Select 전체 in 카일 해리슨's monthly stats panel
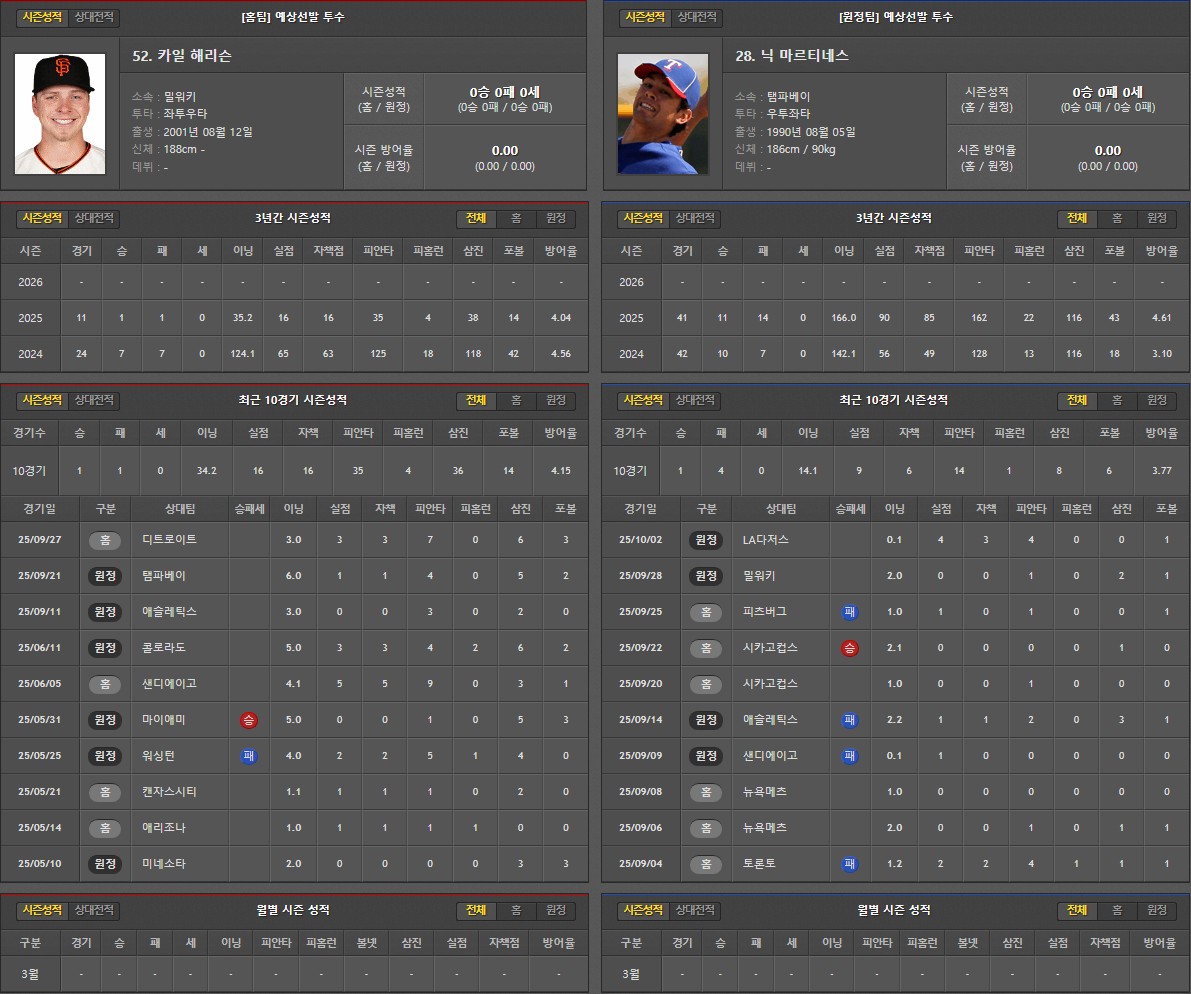1191x994 pixels. (476, 910)
